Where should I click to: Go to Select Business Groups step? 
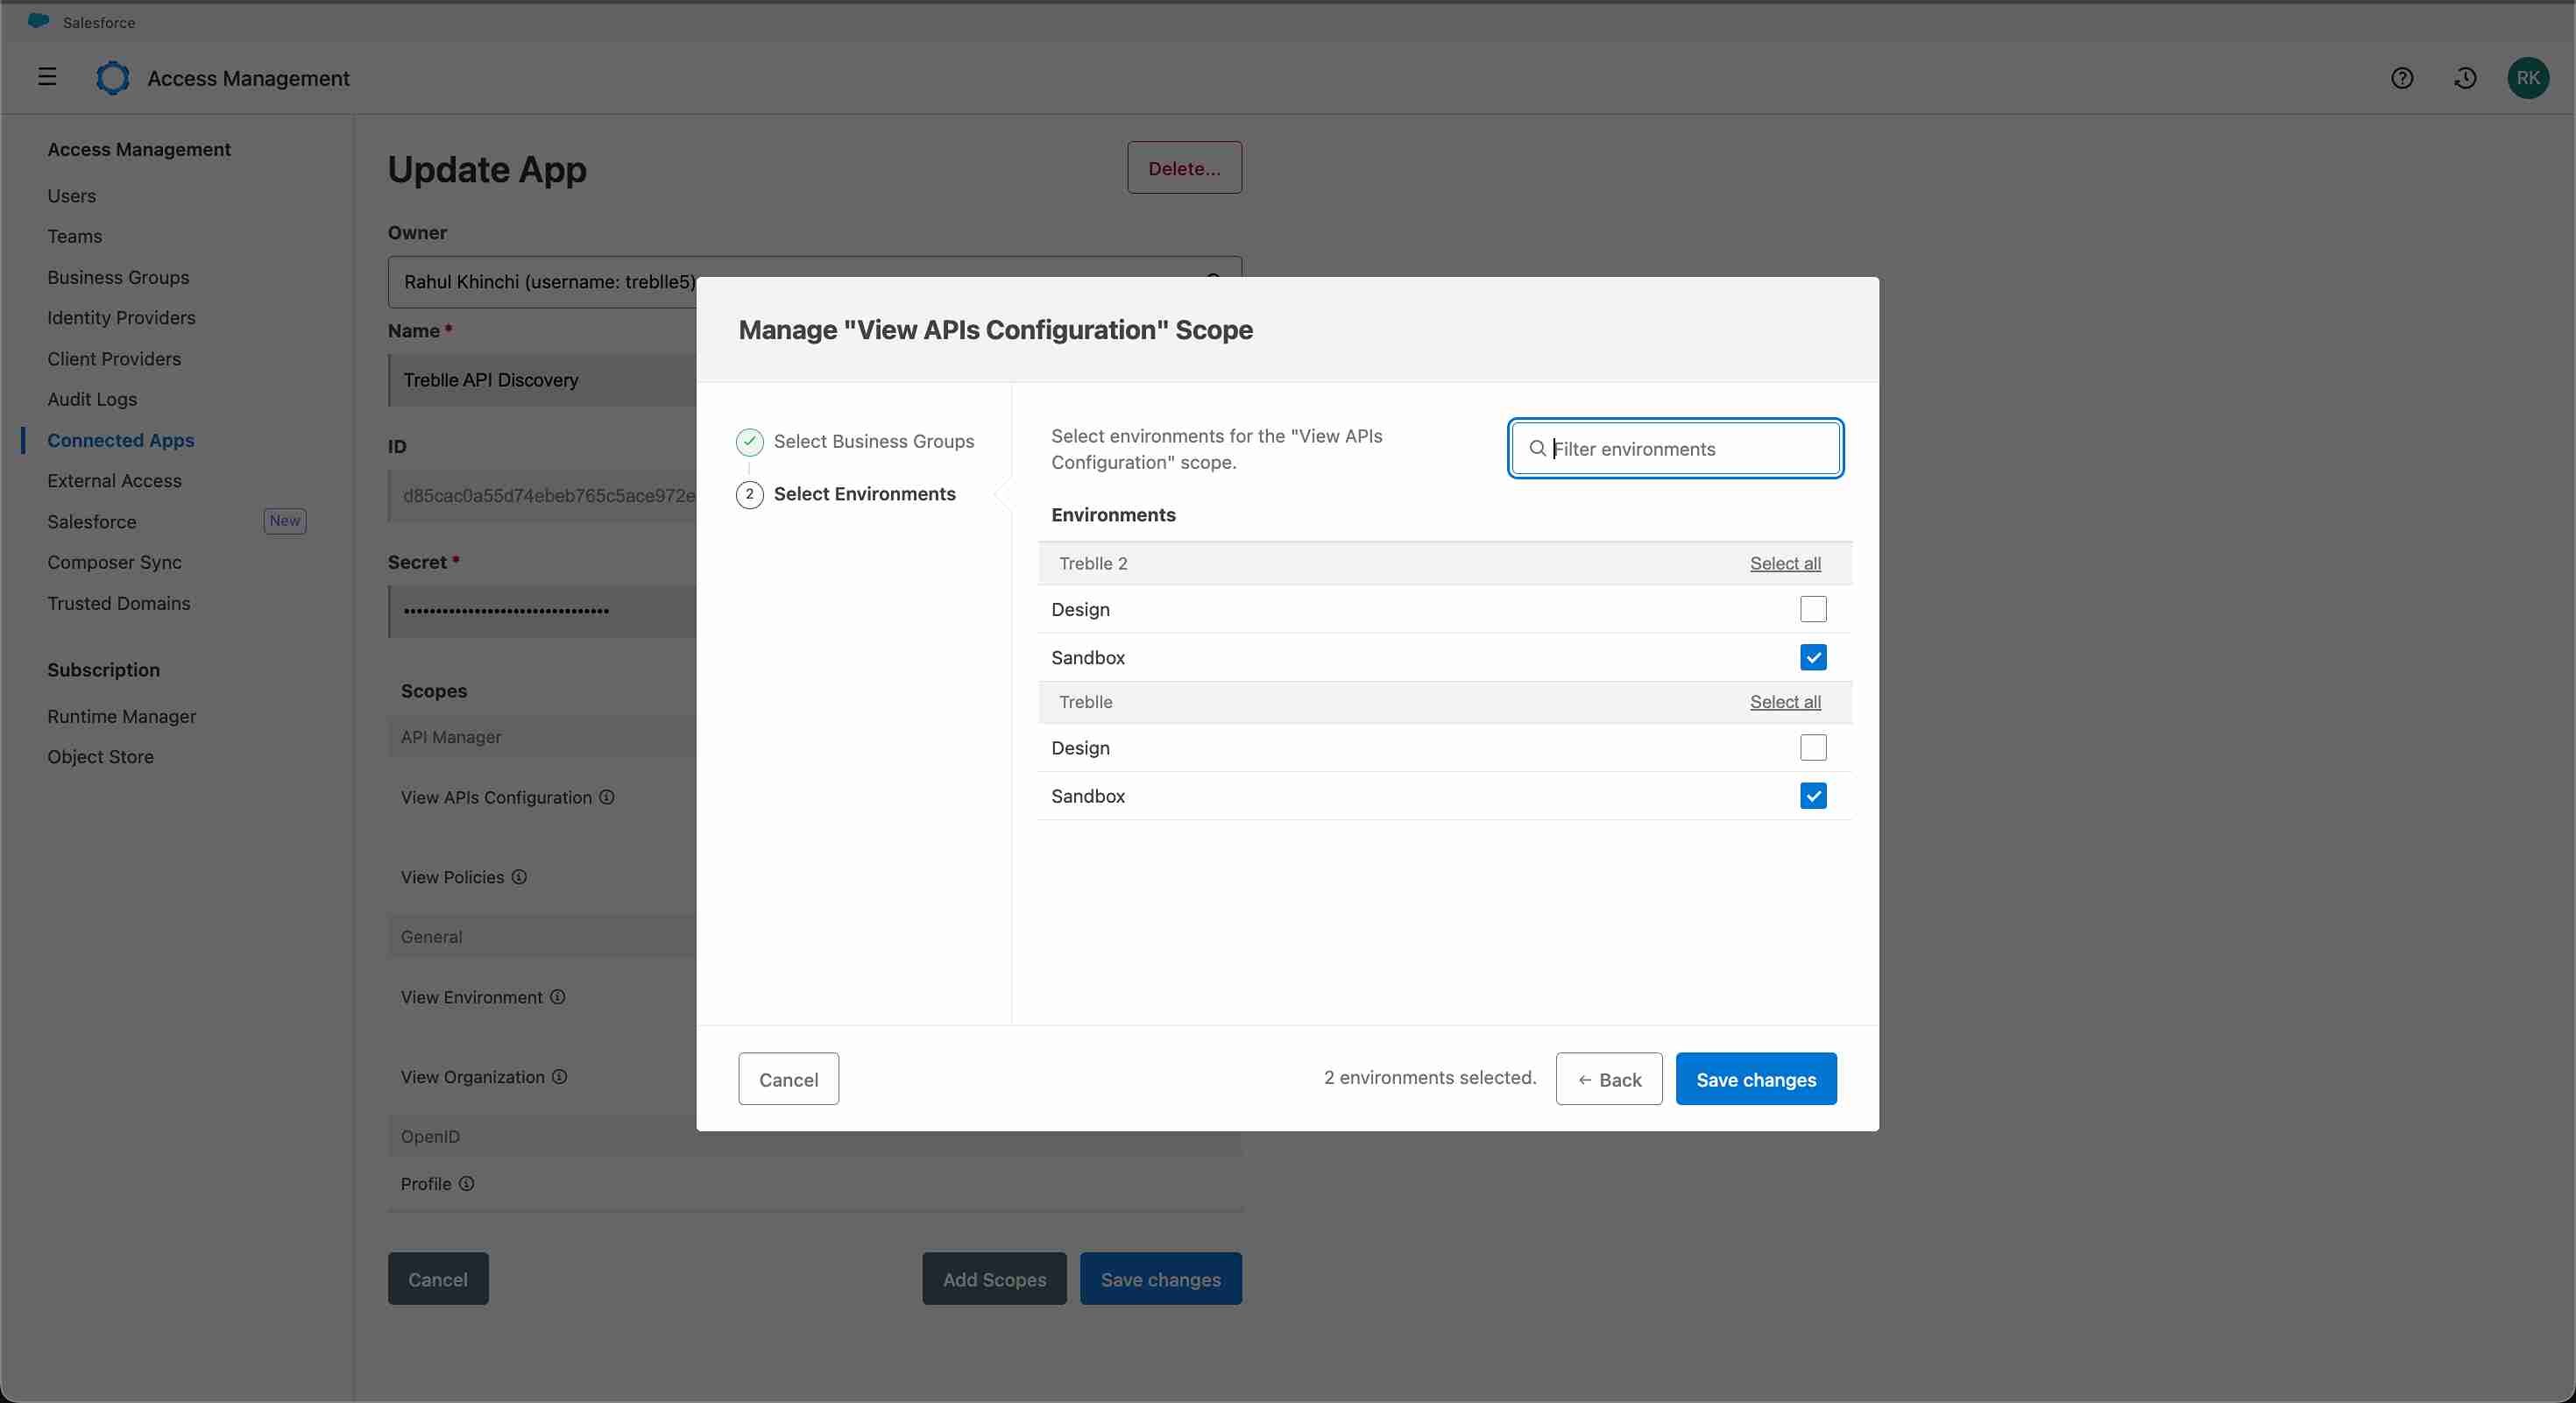[873, 441]
